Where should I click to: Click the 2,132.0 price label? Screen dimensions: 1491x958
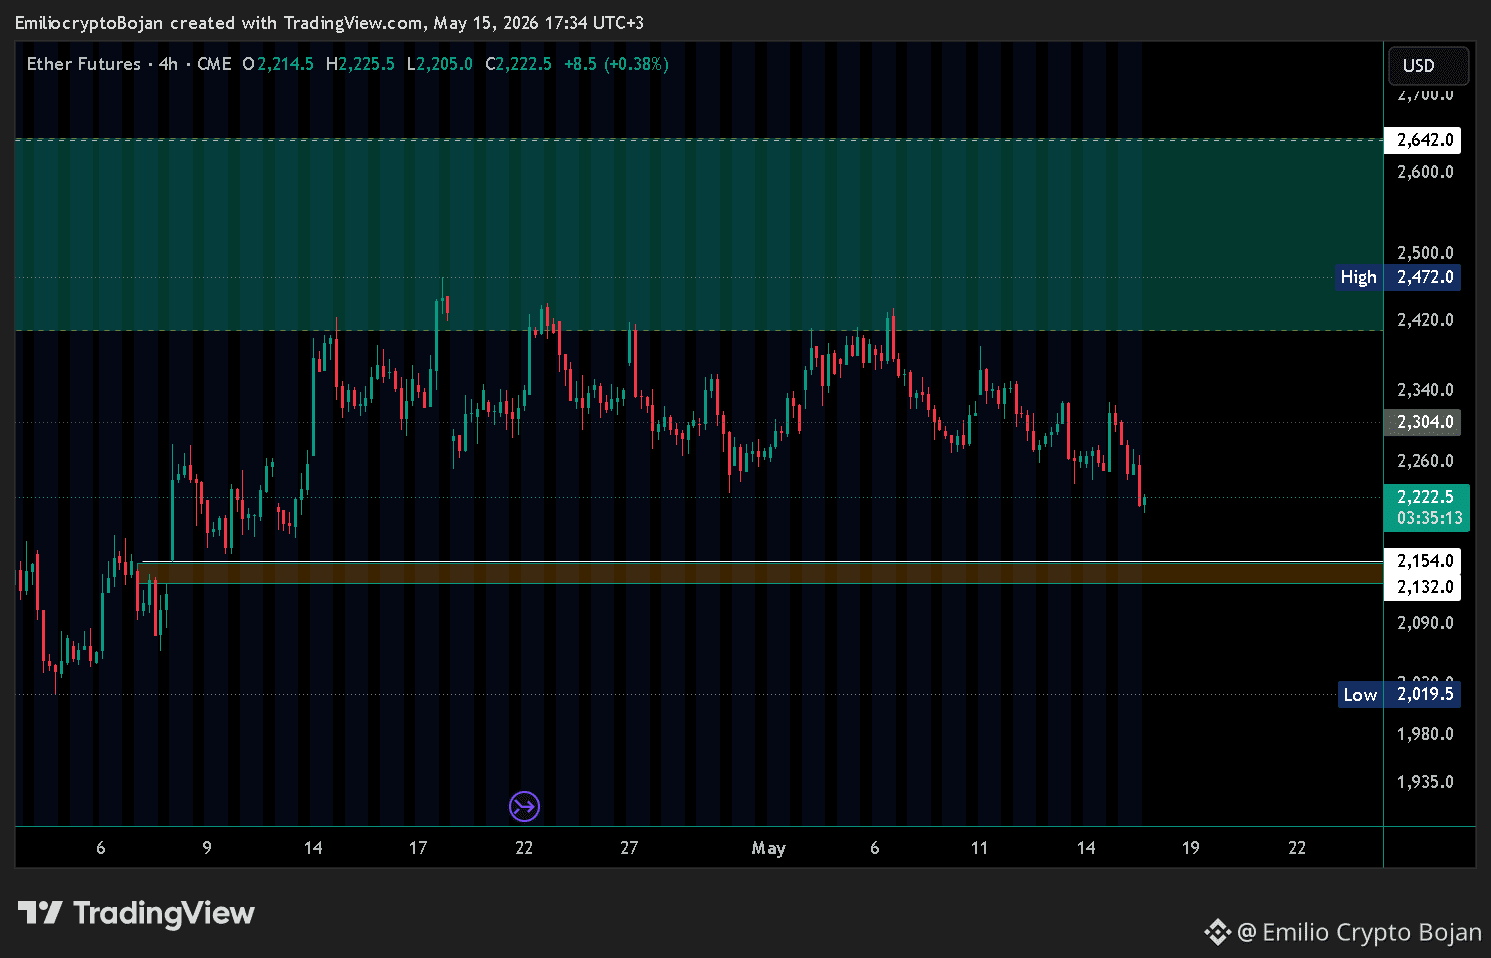(x=1422, y=587)
